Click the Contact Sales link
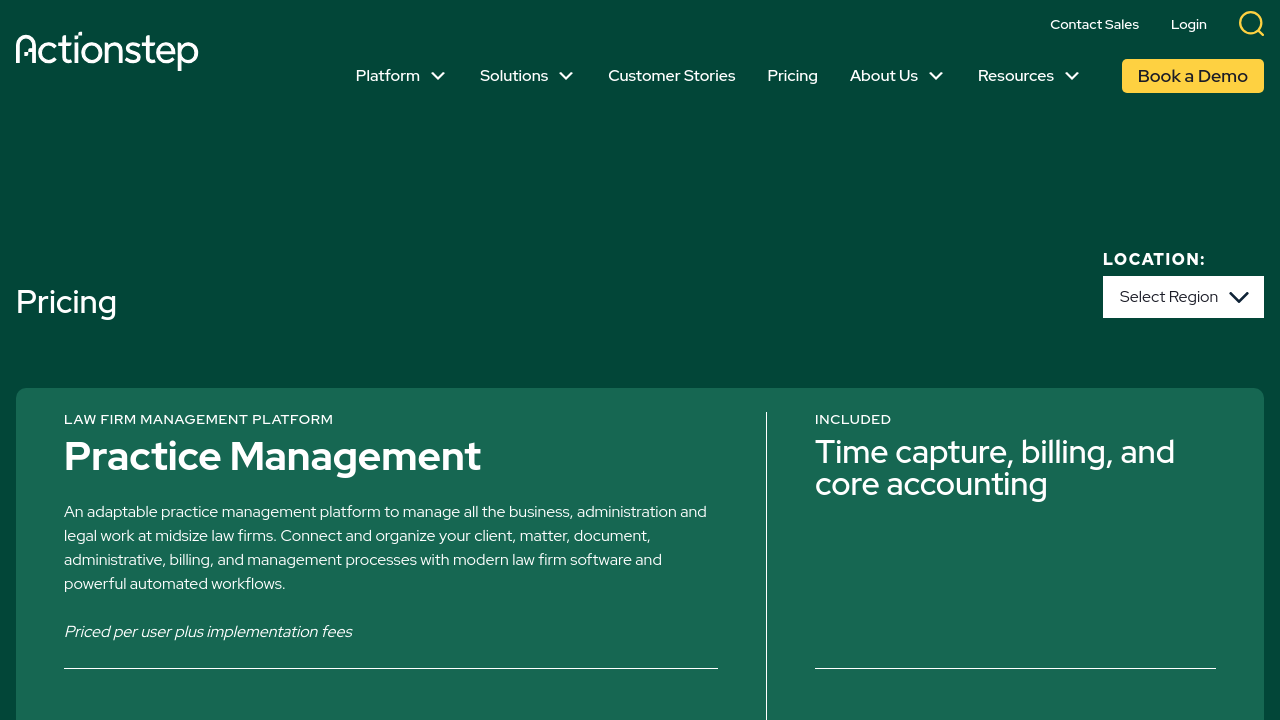This screenshot has height=720, width=1280. point(1094,24)
